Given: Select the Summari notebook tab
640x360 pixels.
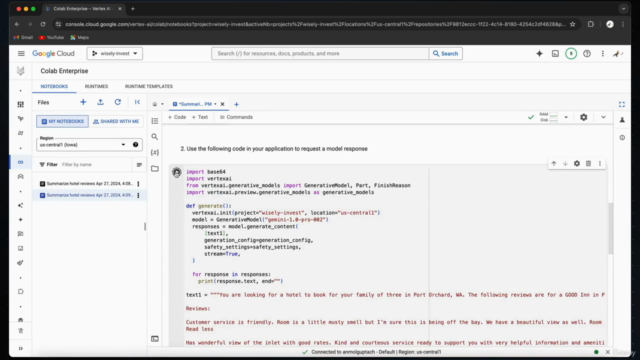Looking at the screenshot, I should click(195, 104).
